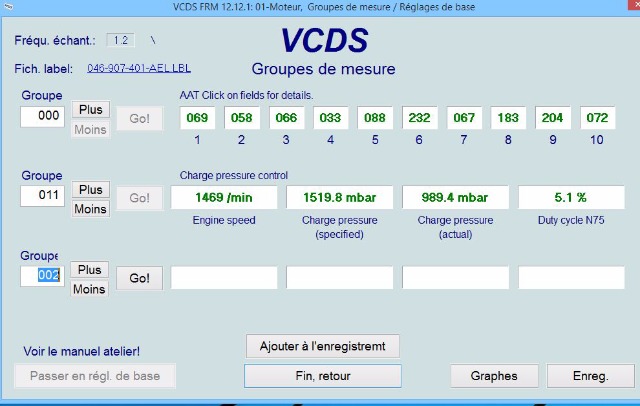This screenshot has height=406, width=640.
Task: Click fourth empty field in group 002 row
Action: (571, 277)
